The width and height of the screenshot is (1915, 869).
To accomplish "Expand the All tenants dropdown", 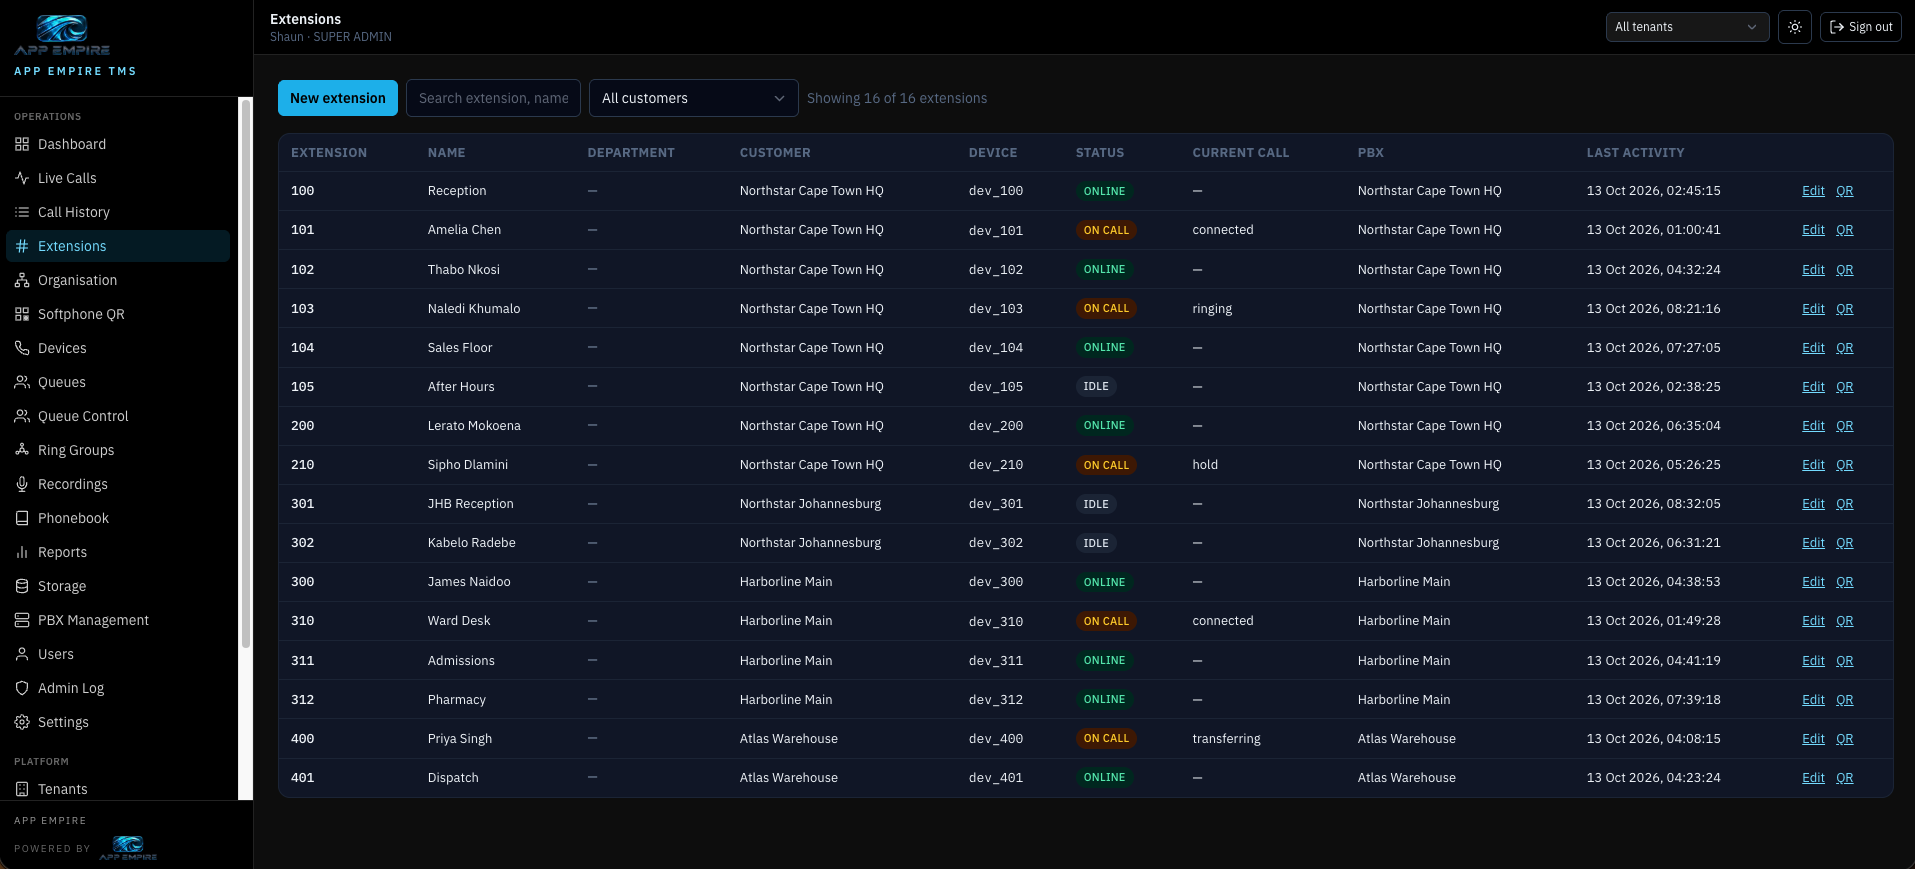I will tap(1687, 27).
